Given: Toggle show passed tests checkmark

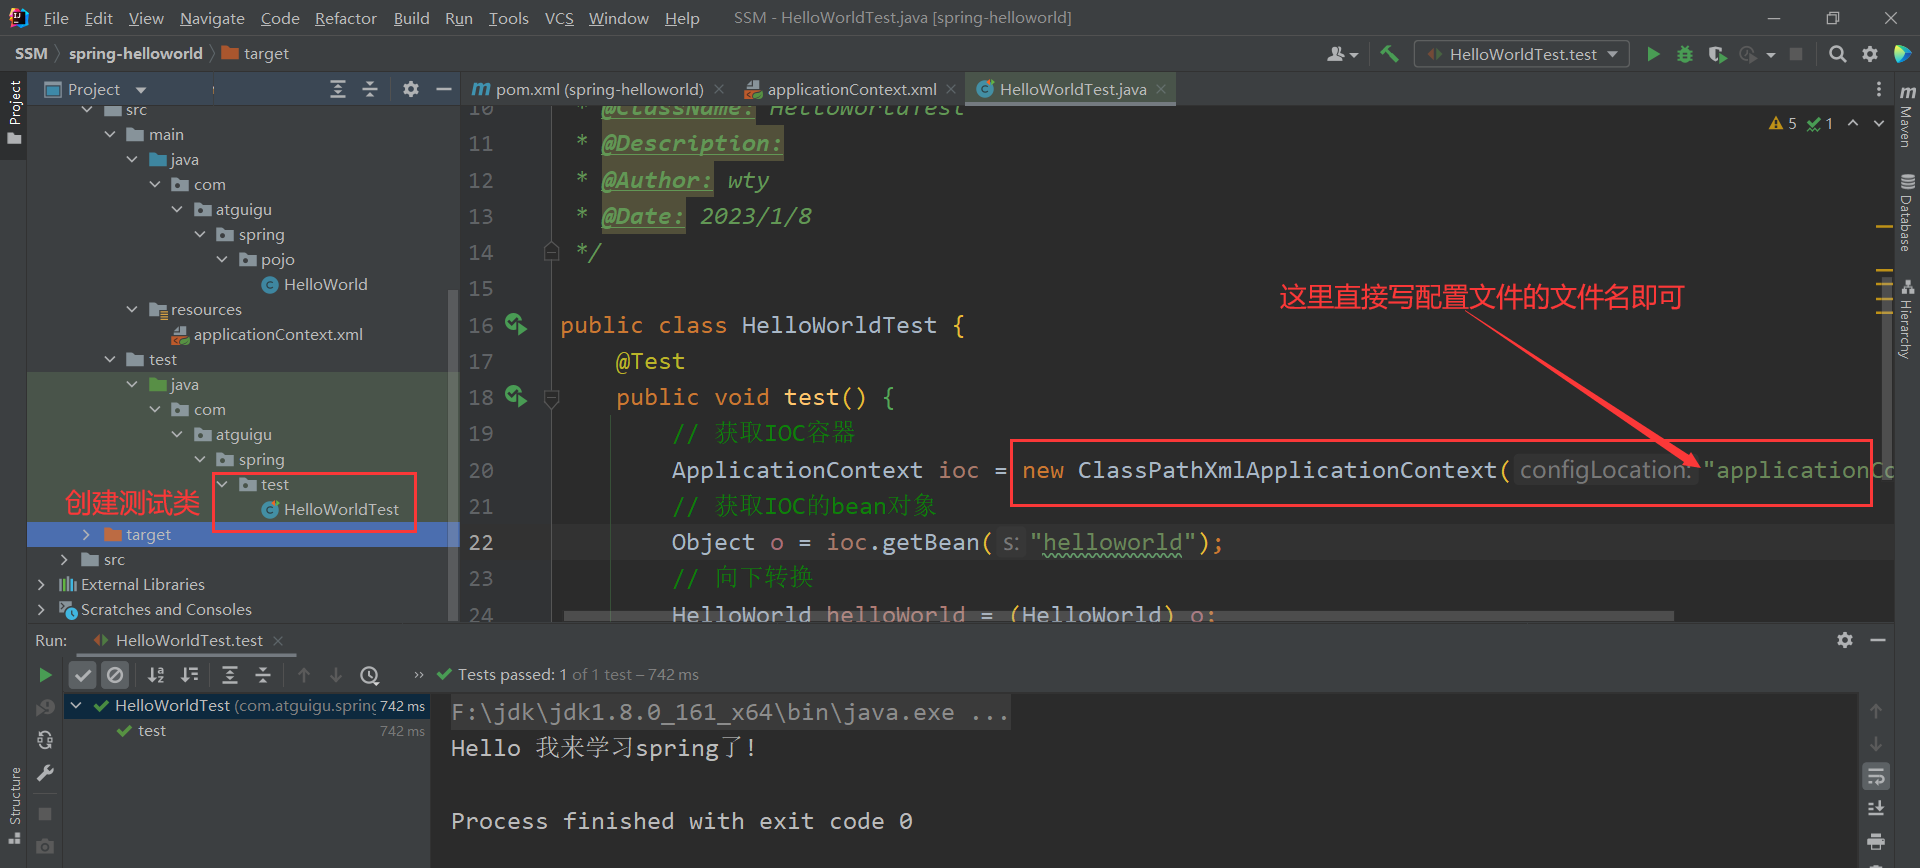Looking at the screenshot, I should coord(83,675).
